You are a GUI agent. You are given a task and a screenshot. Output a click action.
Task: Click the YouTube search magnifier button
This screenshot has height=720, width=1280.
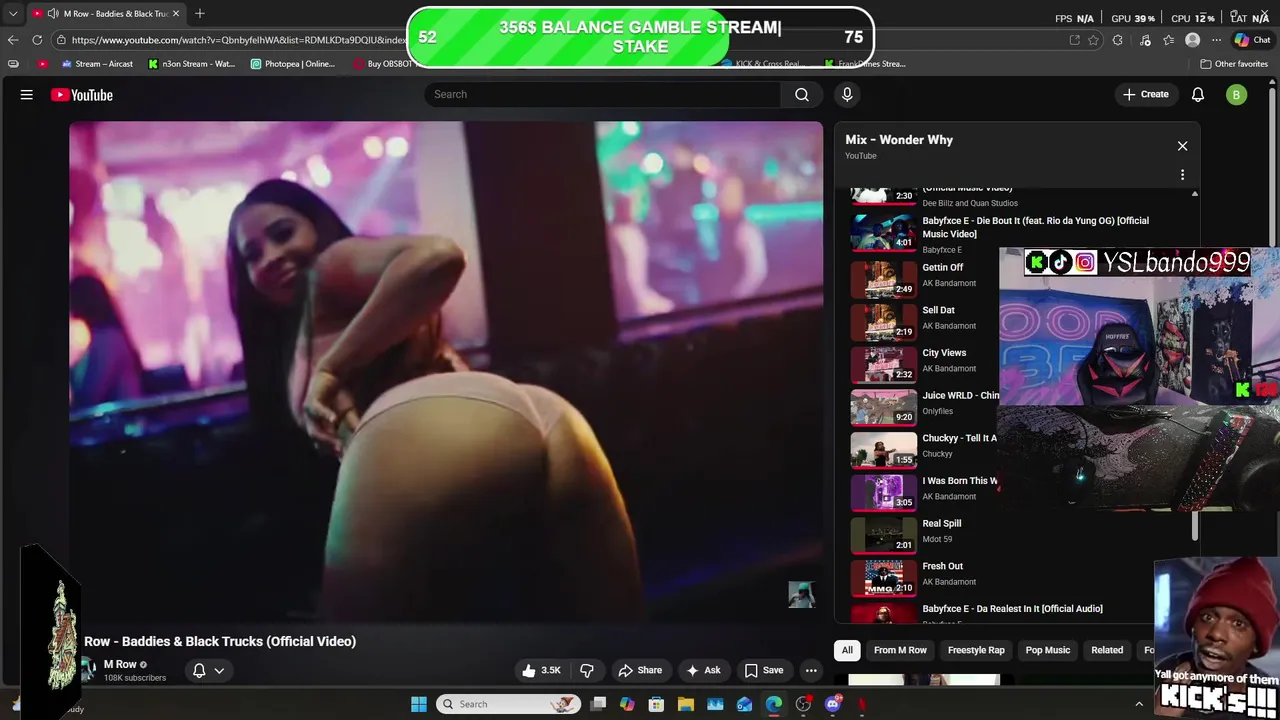click(x=802, y=94)
